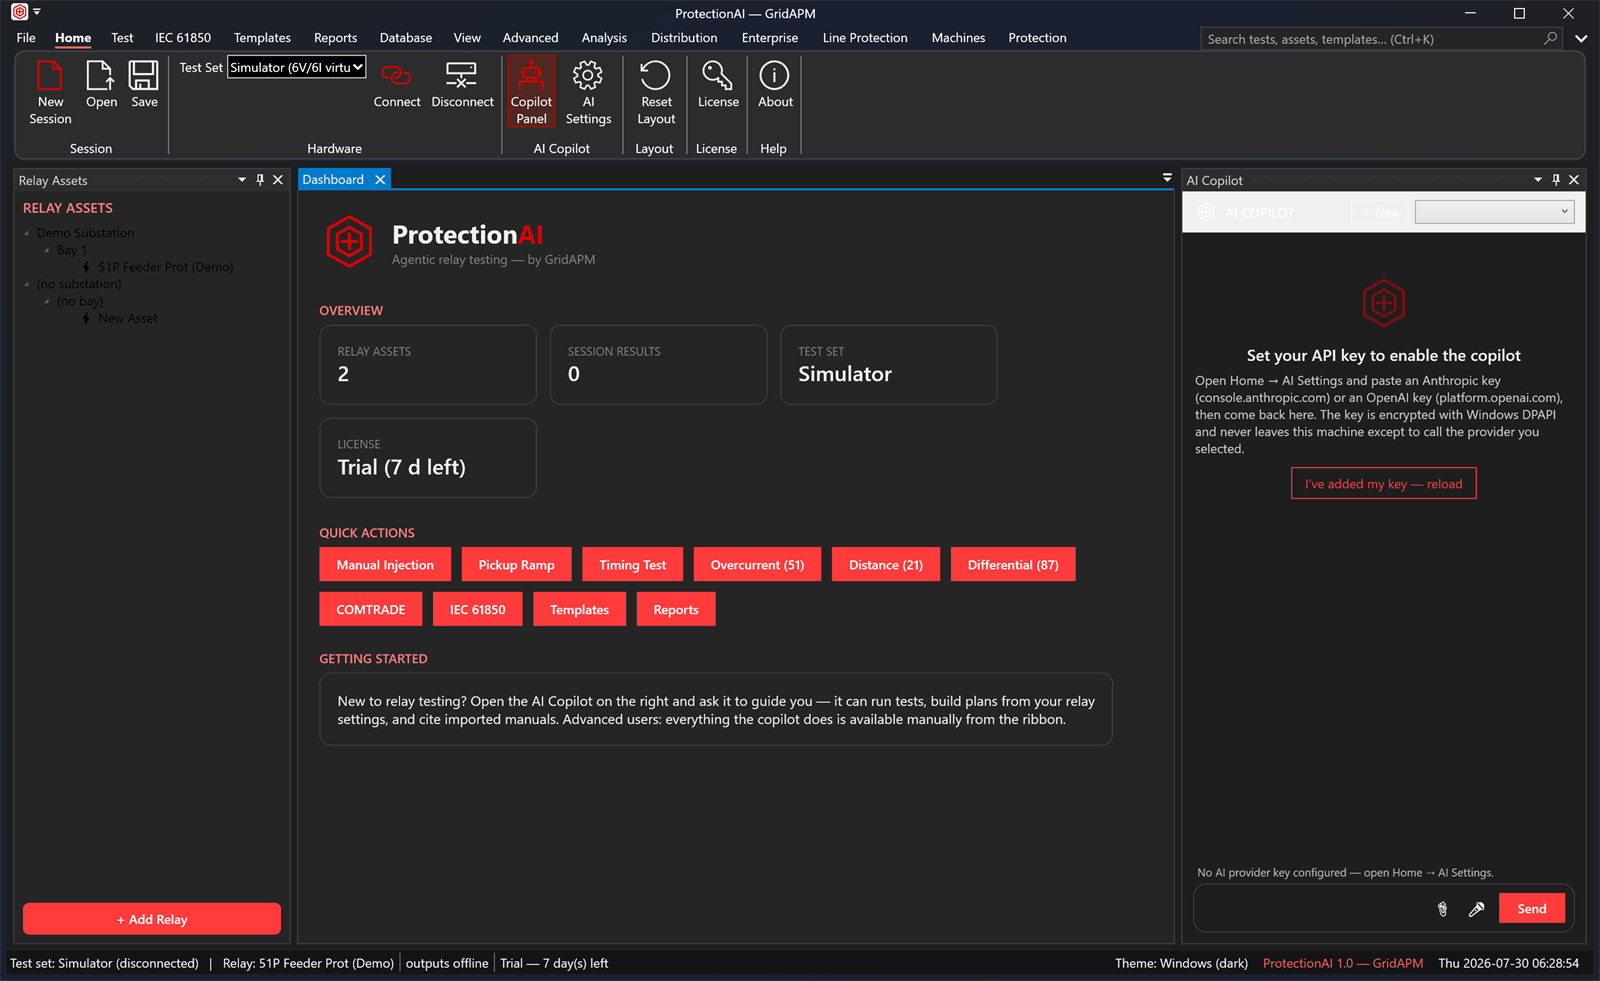This screenshot has width=1600, height=981.
Task: Click the red Reports quick action button
Action: tap(676, 609)
